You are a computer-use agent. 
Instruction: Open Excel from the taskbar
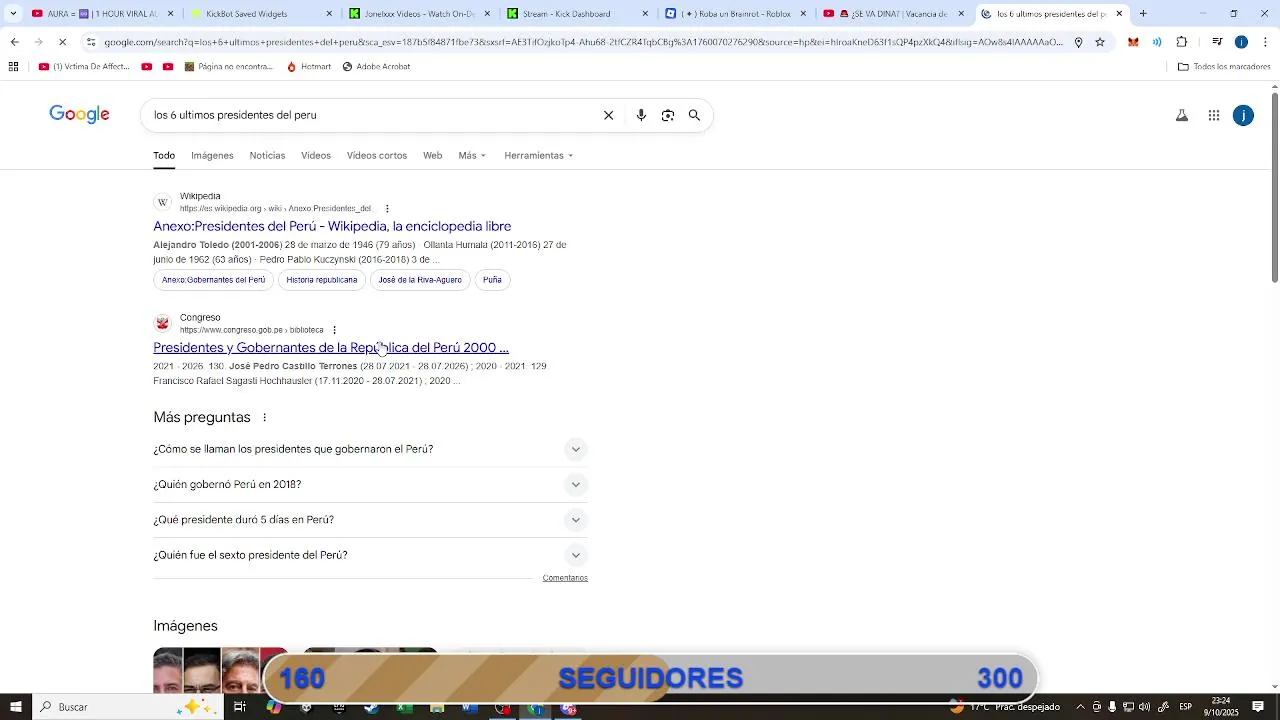click(x=404, y=707)
